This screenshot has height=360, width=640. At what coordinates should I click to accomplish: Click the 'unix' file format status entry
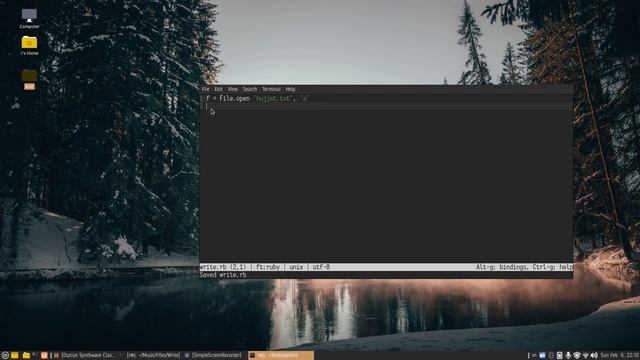tap(296, 267)
